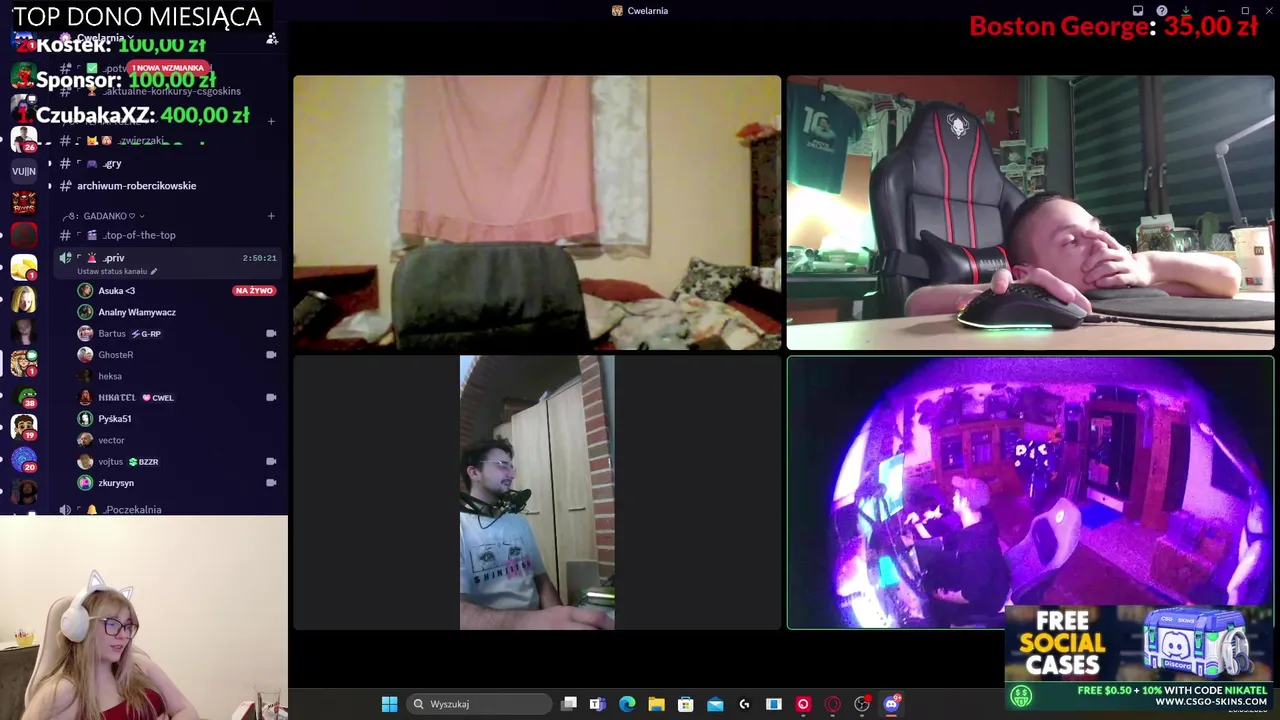Focus the brick wall webcam tile

(537, 493)
